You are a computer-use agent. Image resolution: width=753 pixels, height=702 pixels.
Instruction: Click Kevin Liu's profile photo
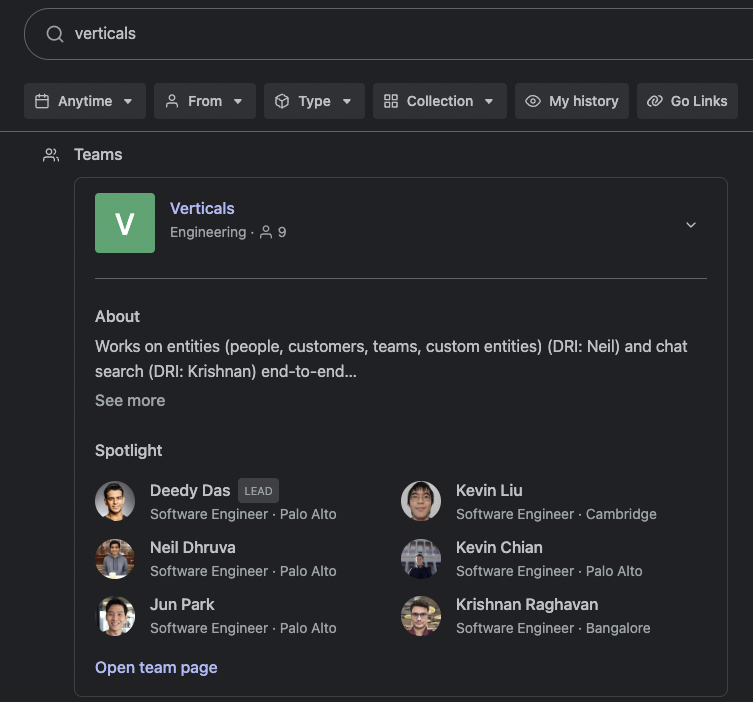[x=421, y=501]
